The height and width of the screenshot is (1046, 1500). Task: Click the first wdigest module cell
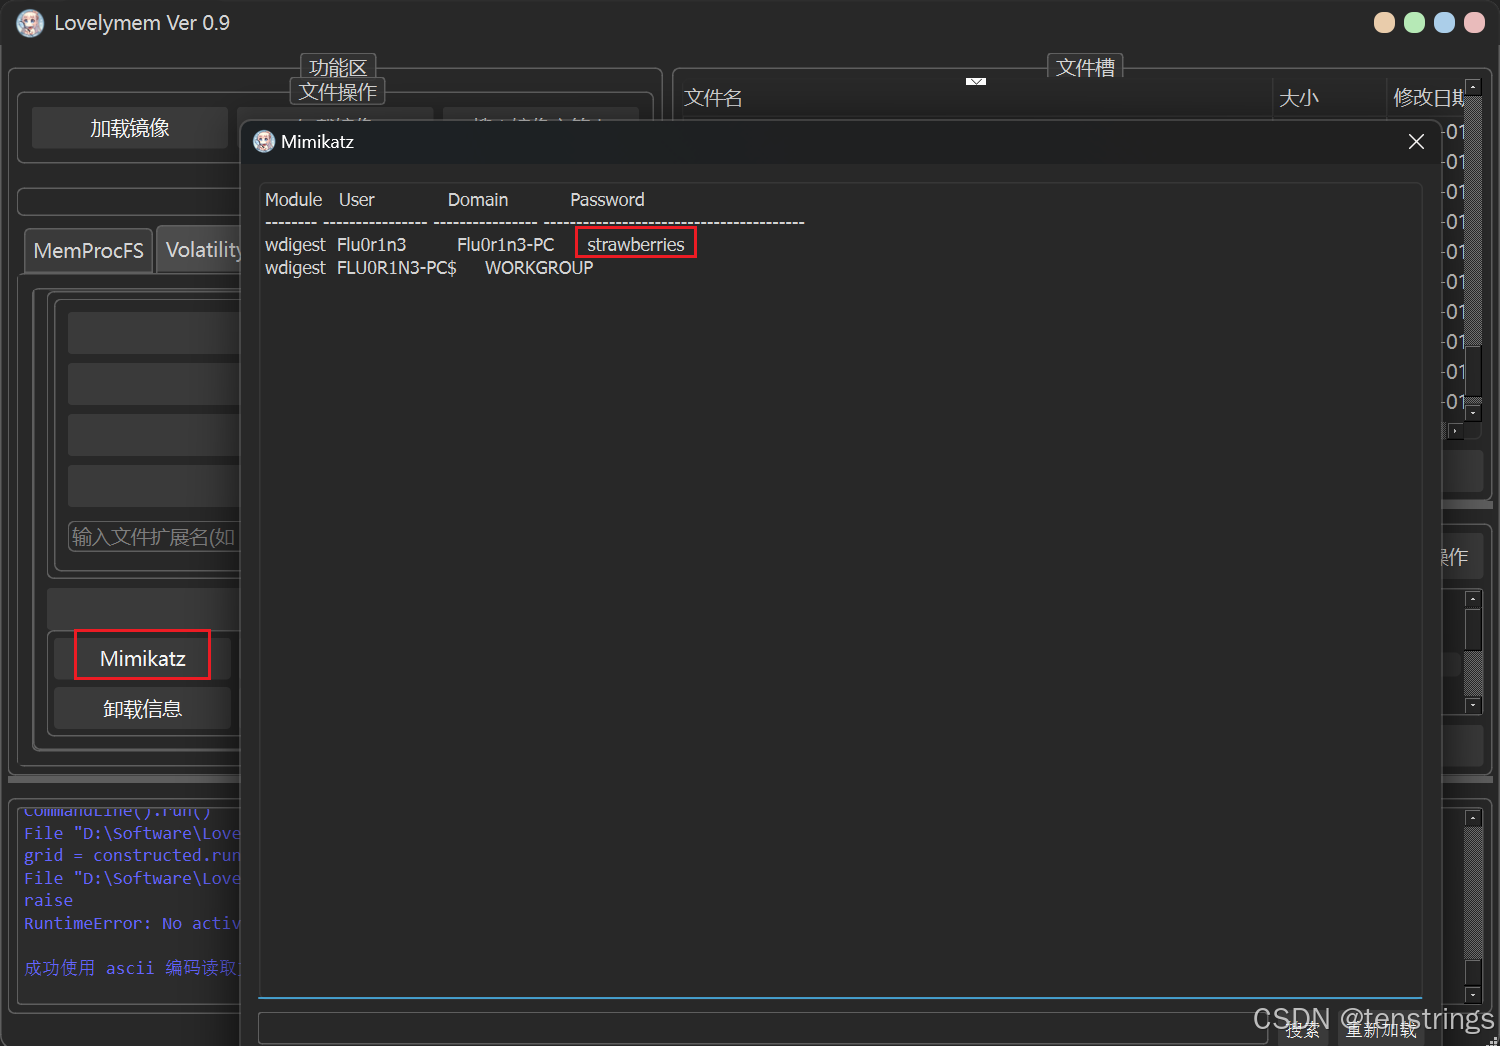coord(295,245)
